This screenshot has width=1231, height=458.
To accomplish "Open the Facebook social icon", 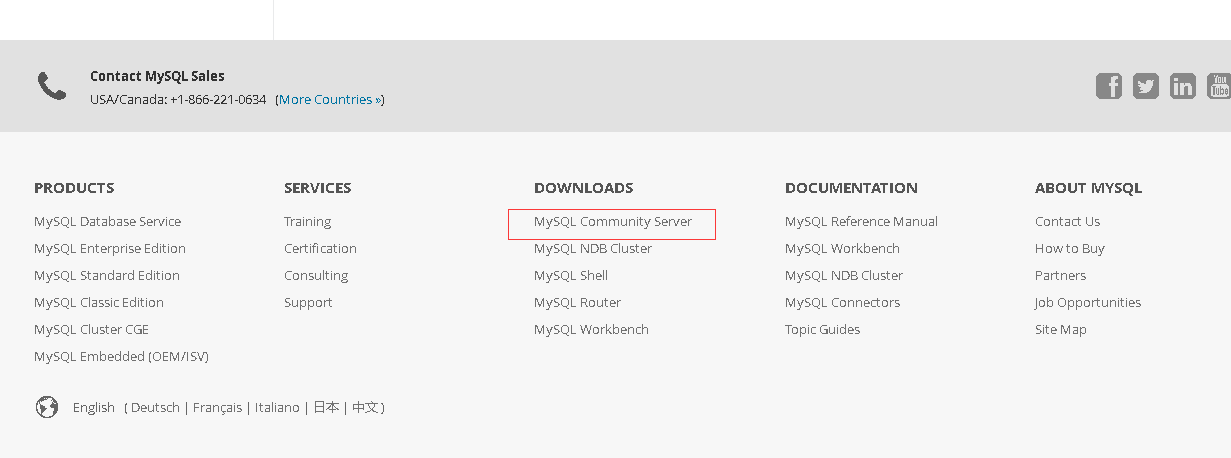I will click(x=1109, y=86).
